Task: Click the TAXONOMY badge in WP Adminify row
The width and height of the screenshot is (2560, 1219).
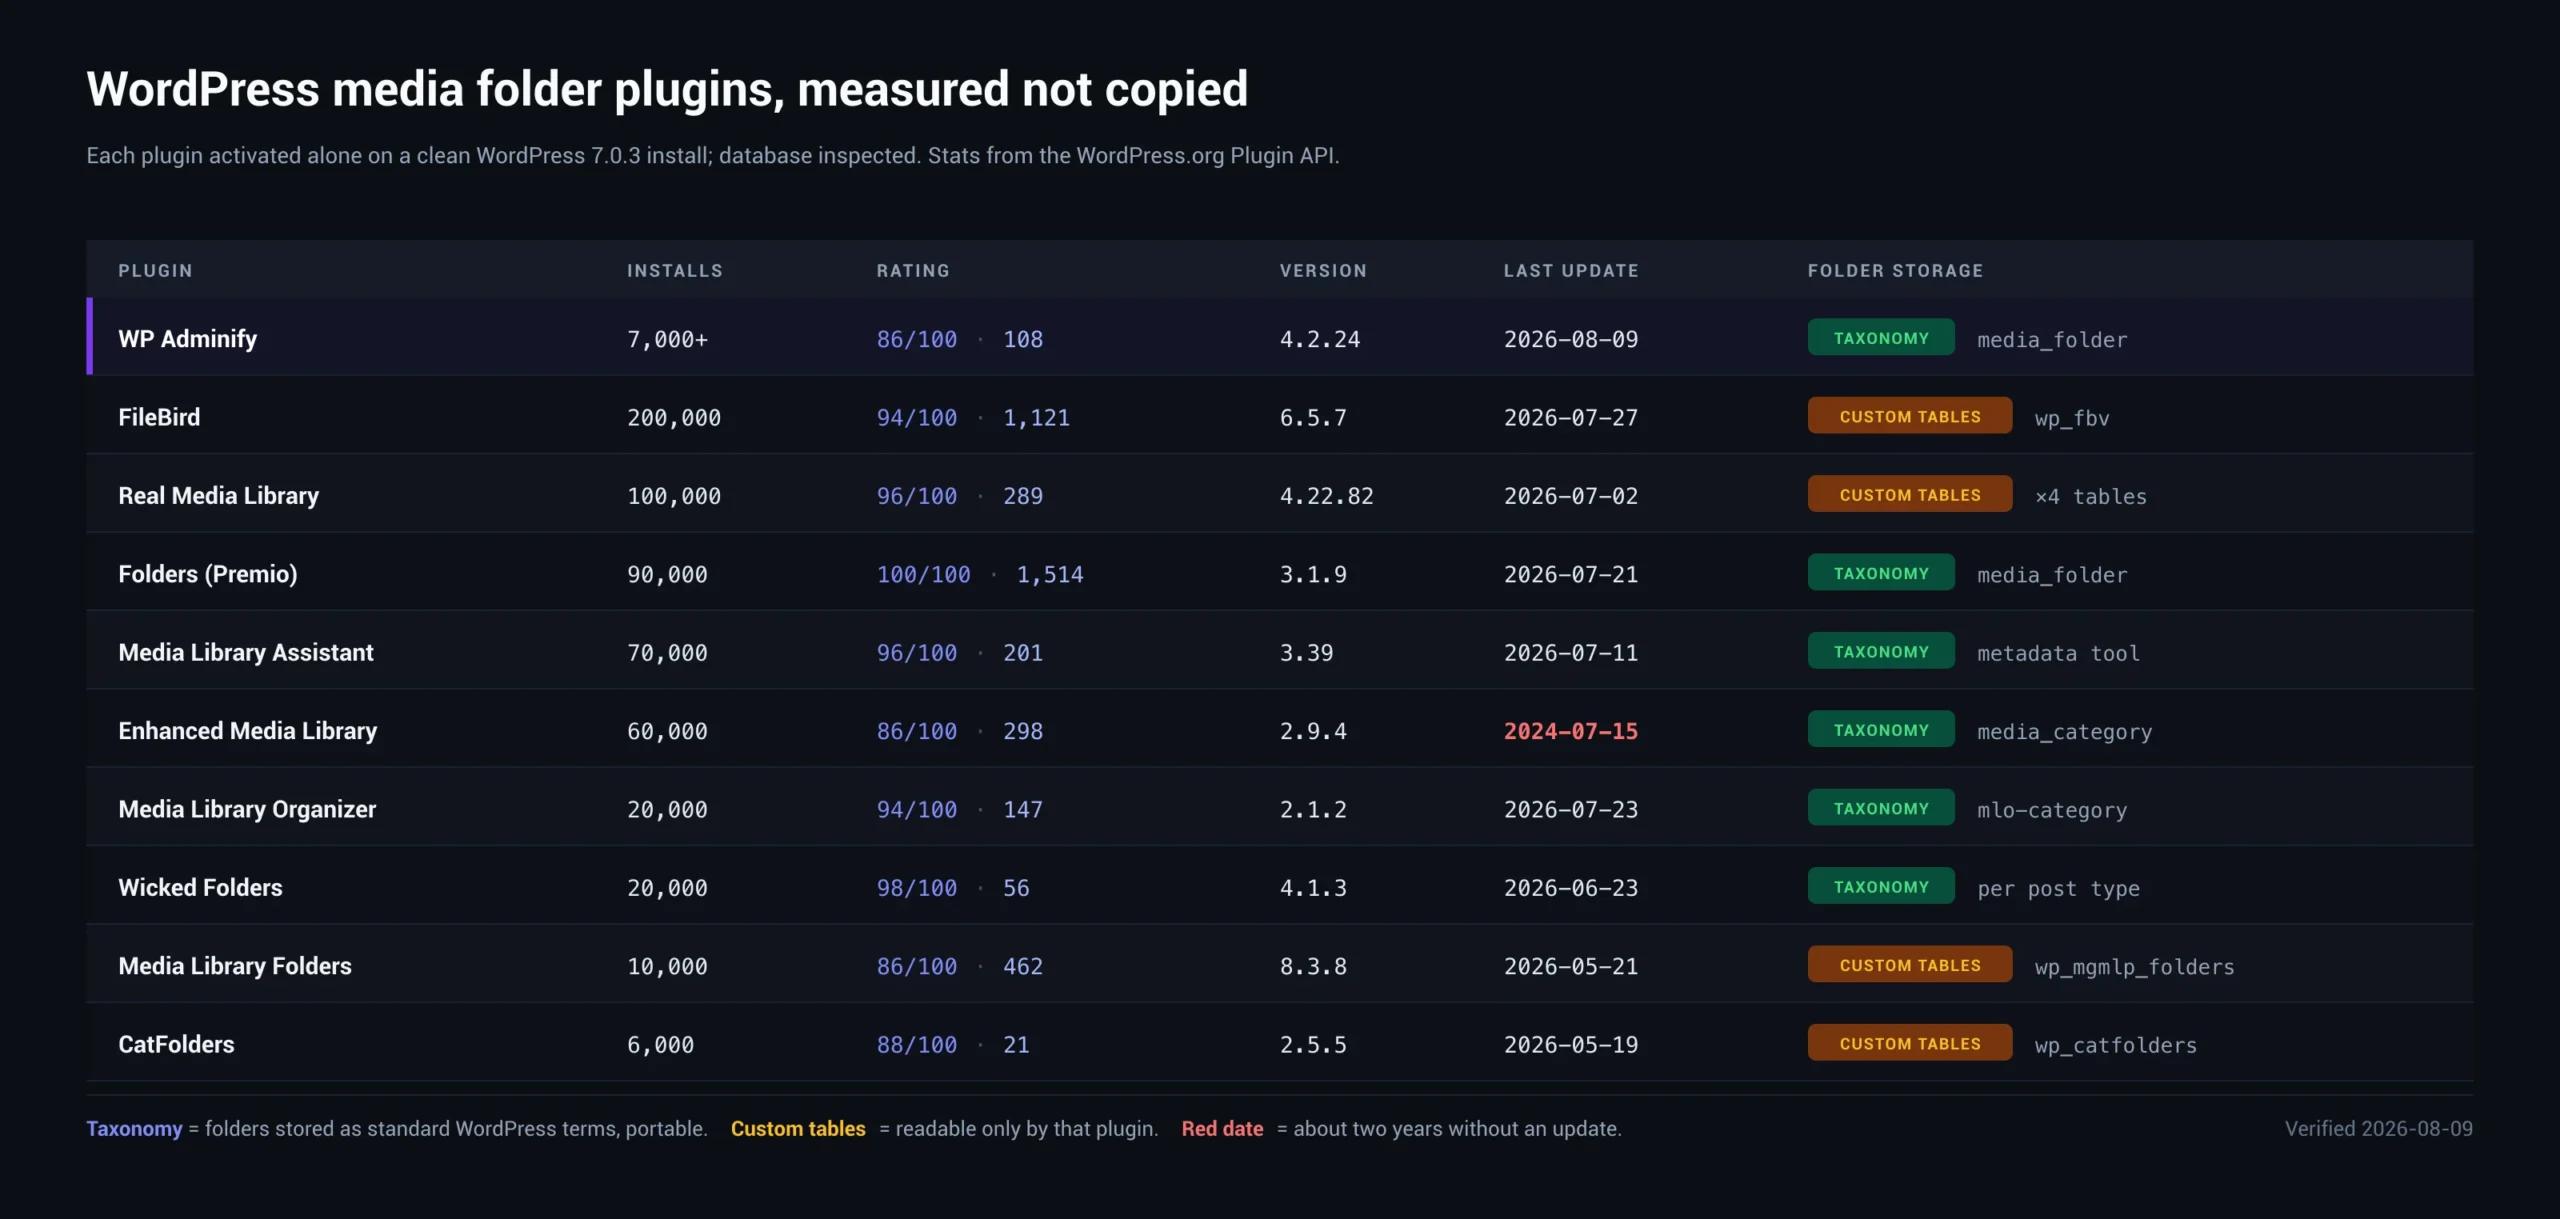Action: click(x=1881, y=338)
